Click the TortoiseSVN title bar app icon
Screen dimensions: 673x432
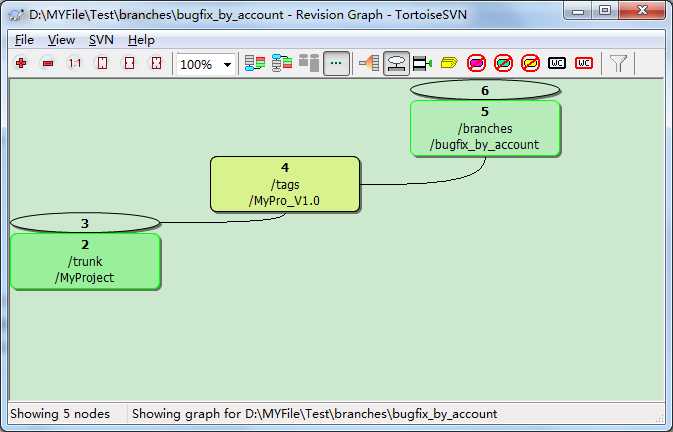16,15
